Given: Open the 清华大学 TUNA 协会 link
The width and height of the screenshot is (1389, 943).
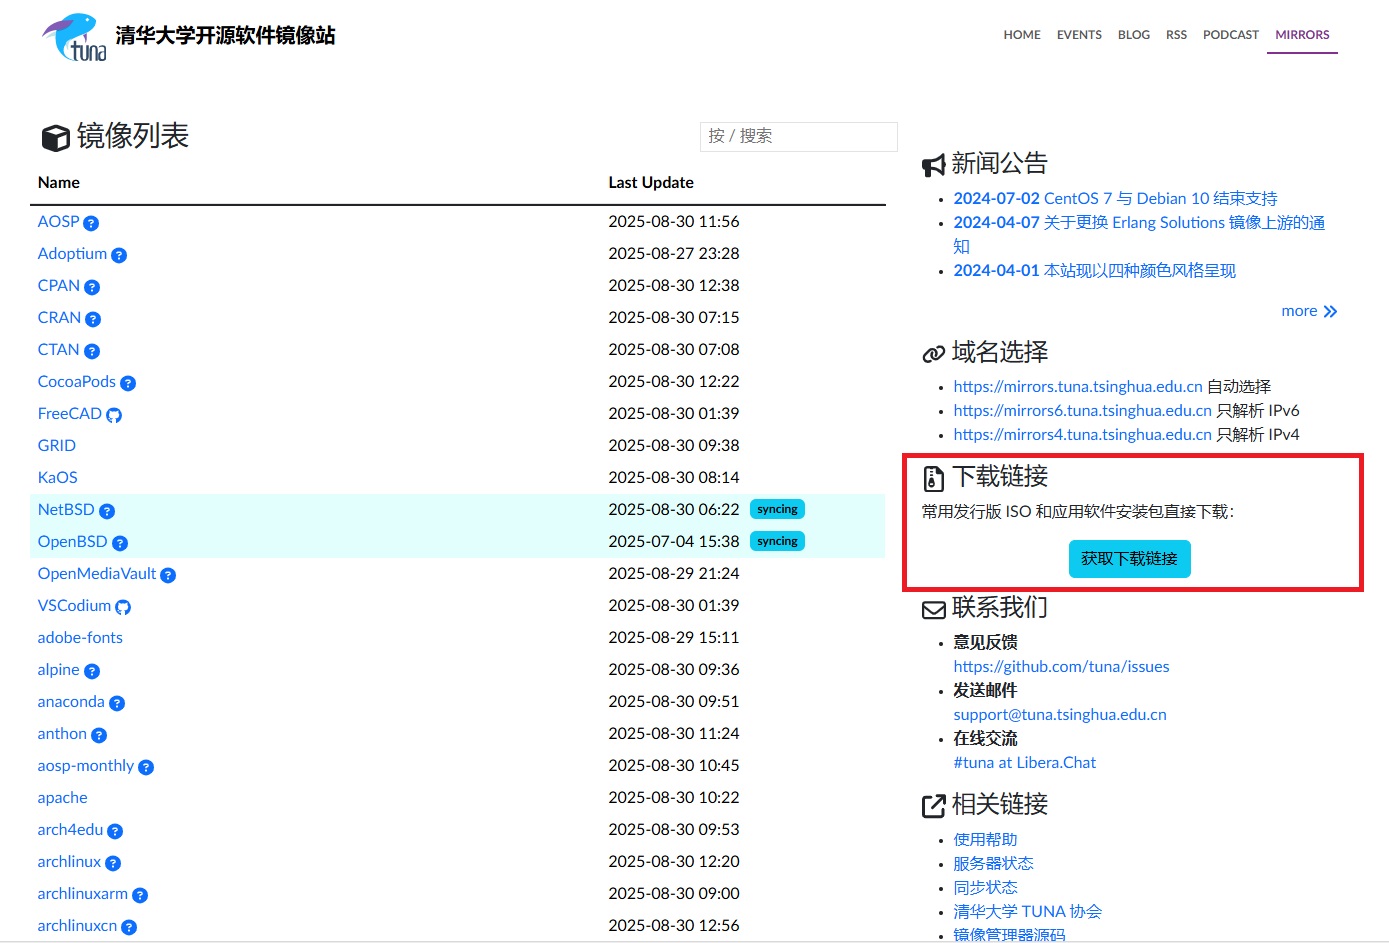Looking at the screenshot, I should [1027, 912].
